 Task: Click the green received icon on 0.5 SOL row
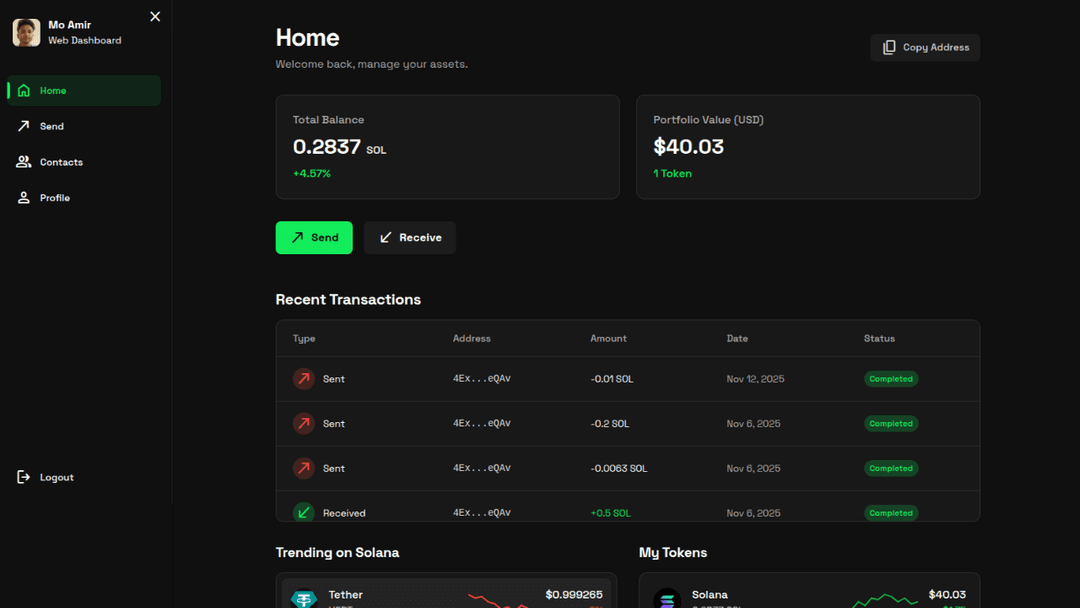pyautogui.click(x=303, y=512)
